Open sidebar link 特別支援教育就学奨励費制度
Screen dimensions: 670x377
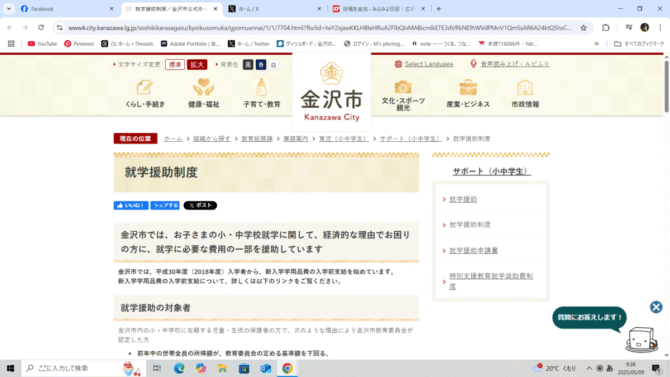point(491,281)
